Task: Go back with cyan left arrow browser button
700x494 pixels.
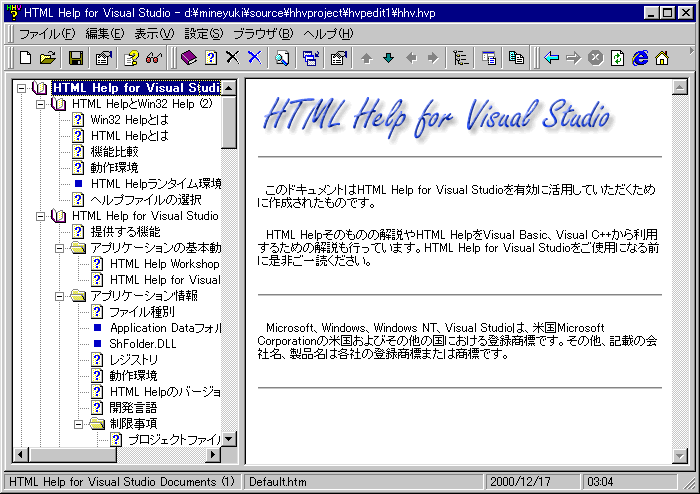Action: click(x=552, y=58)
